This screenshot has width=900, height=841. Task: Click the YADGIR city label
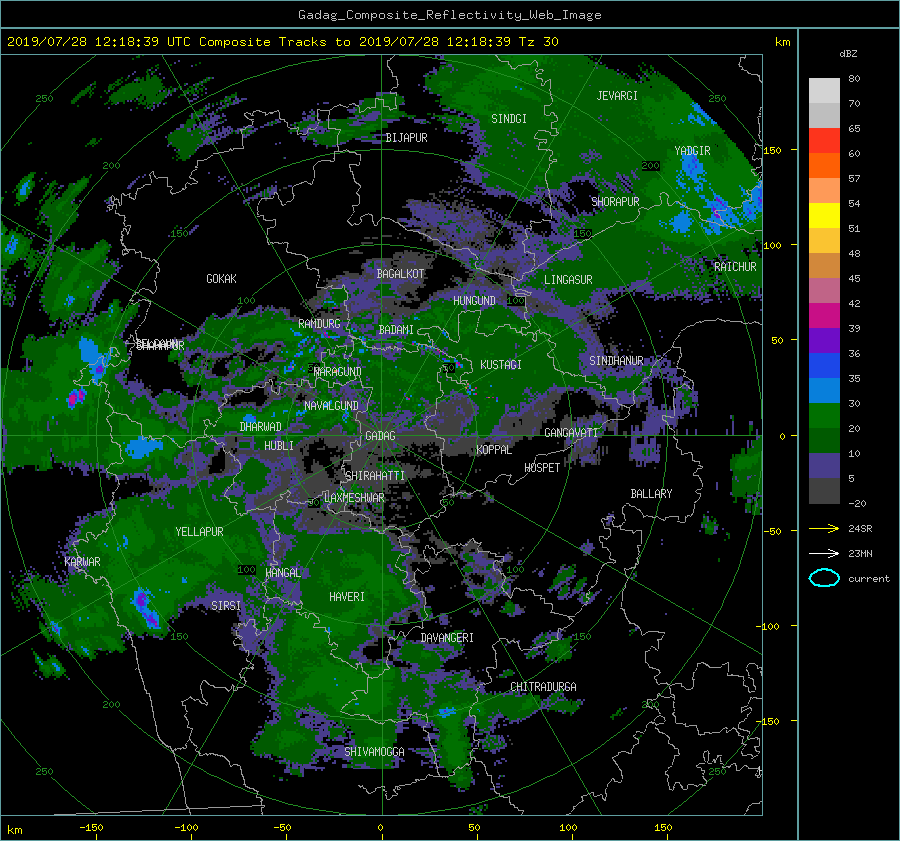tap(692, 151)
